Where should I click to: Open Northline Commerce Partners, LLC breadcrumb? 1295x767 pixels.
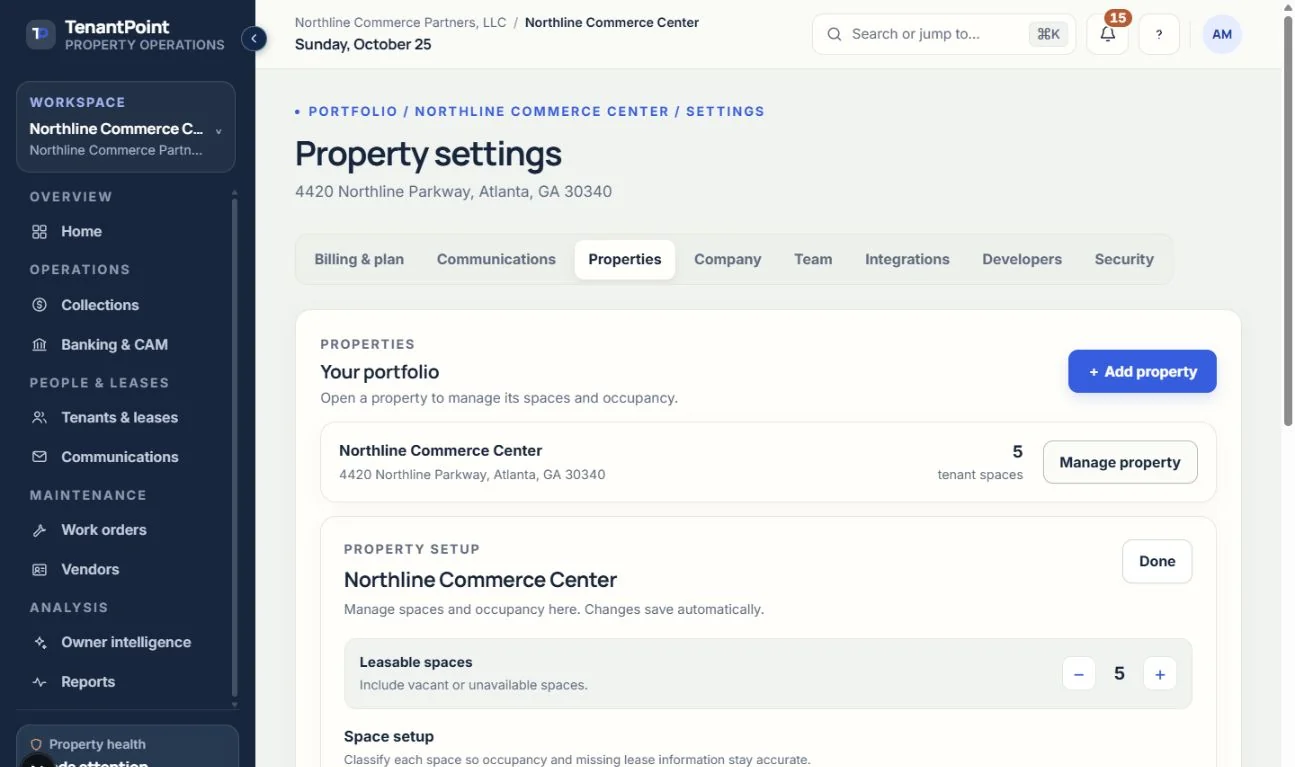coord(400,22)
